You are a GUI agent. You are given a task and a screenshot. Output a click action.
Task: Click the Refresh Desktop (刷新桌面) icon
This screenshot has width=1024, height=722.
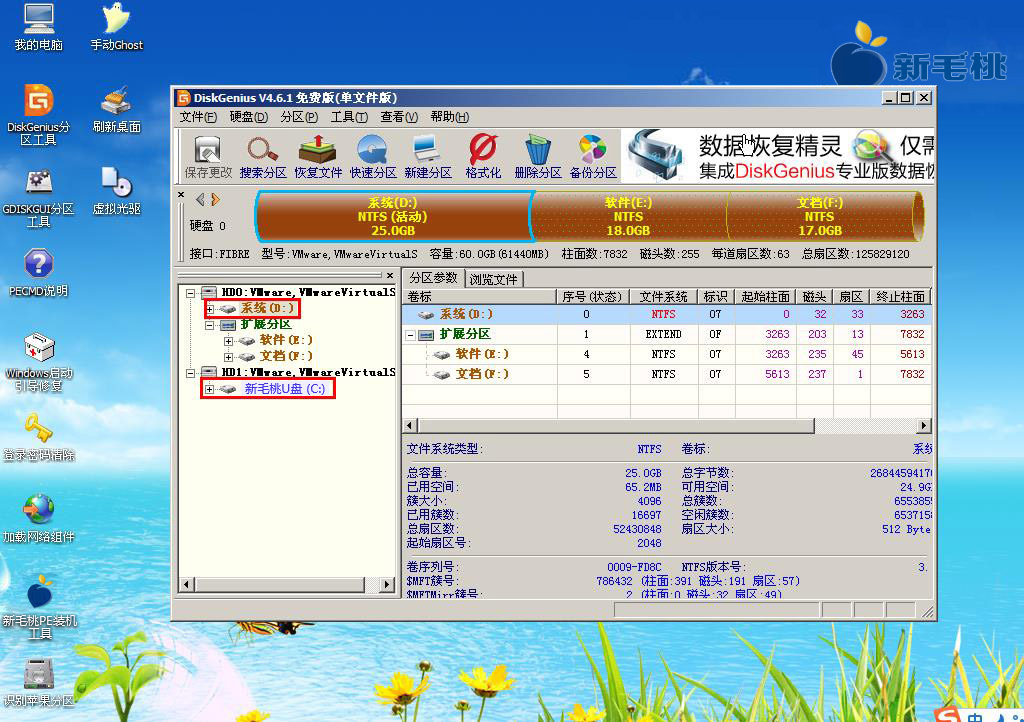pos(116,110)
